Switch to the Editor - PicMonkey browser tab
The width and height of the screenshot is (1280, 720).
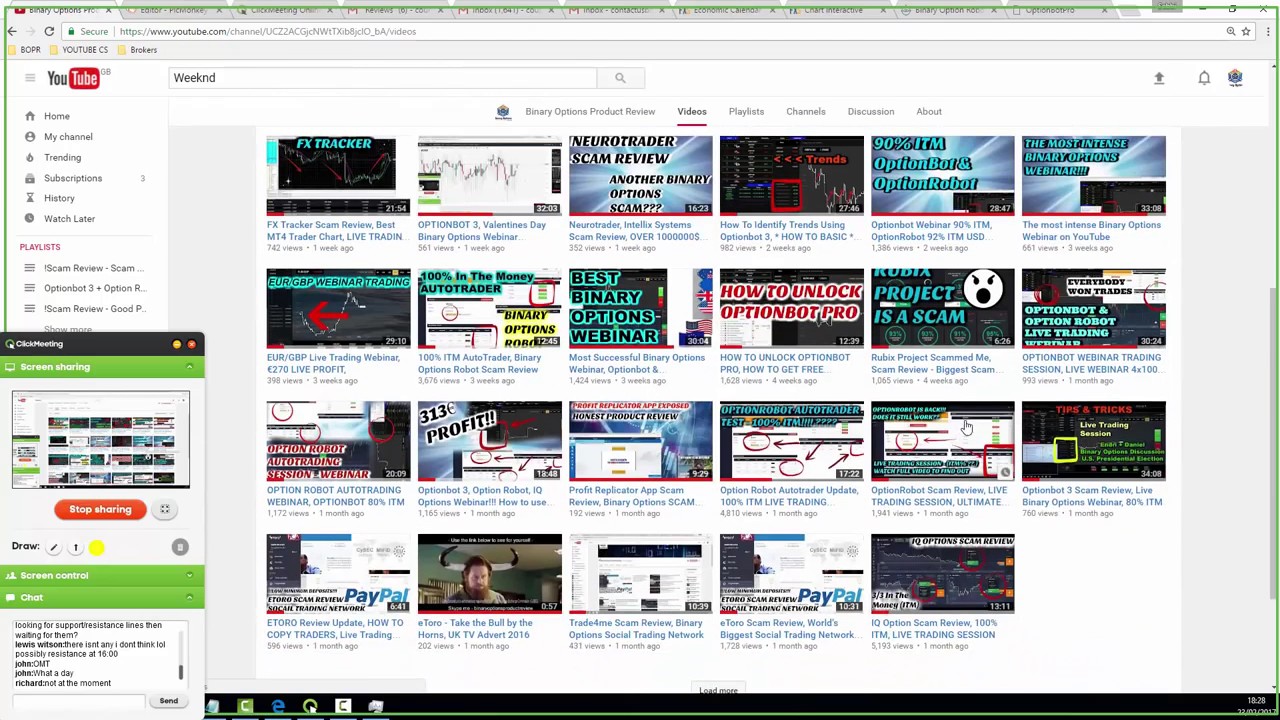click(x=172, y=10)
